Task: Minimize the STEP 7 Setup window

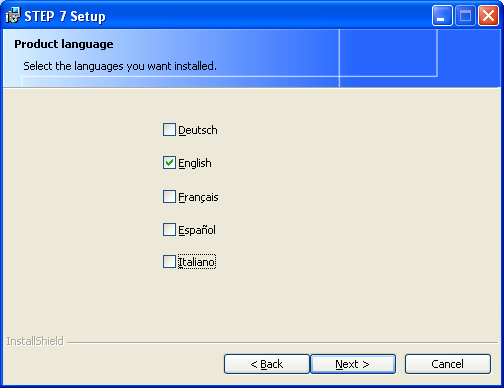Action: click(x=442, y=16)
